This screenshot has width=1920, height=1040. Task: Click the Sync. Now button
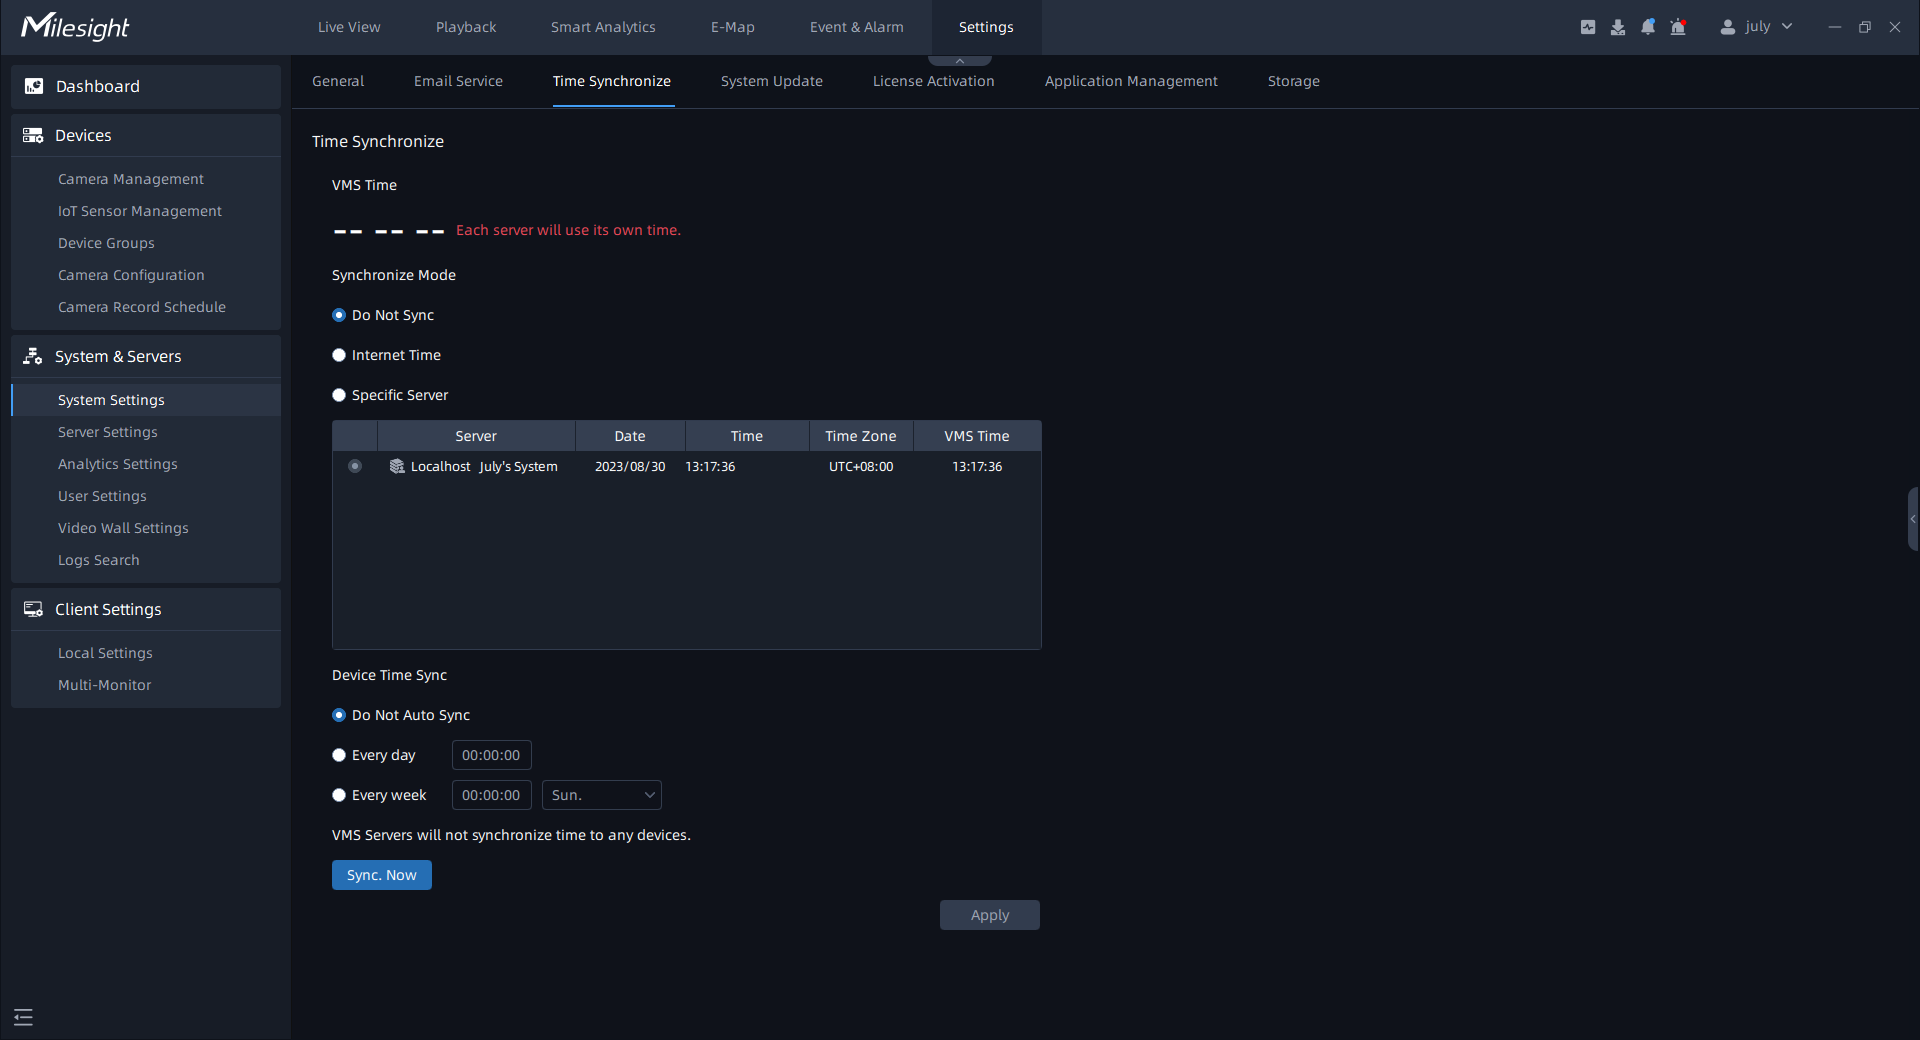pos(382,875)
